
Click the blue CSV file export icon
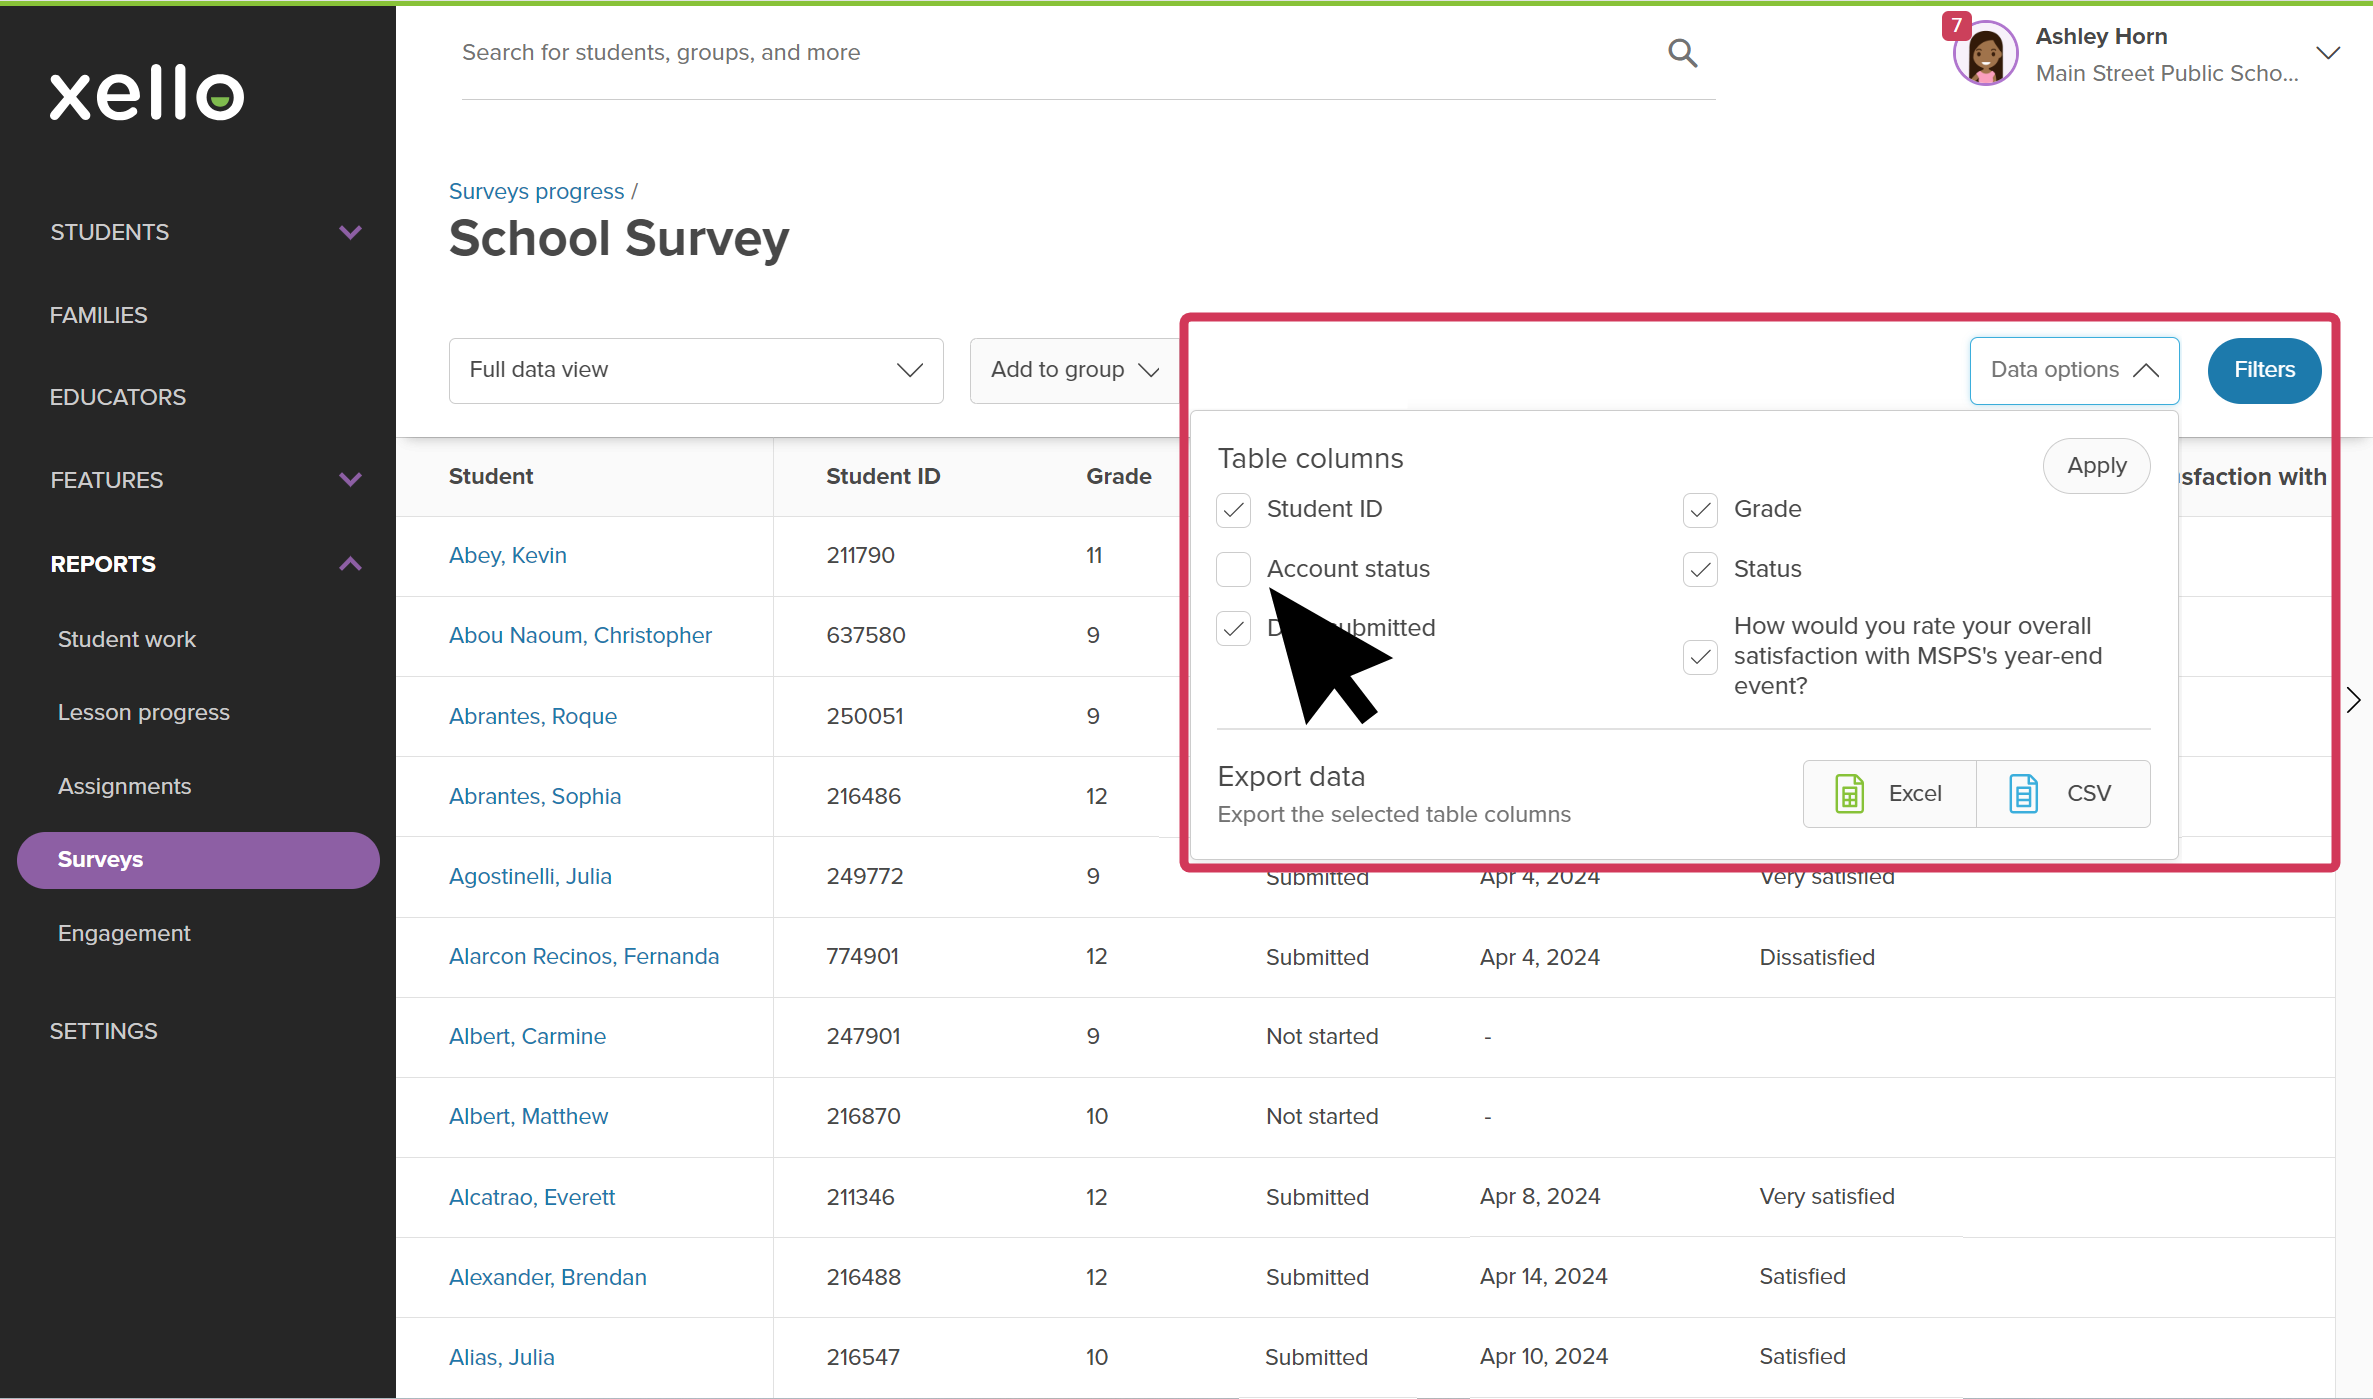click(x=2023, y=793)
